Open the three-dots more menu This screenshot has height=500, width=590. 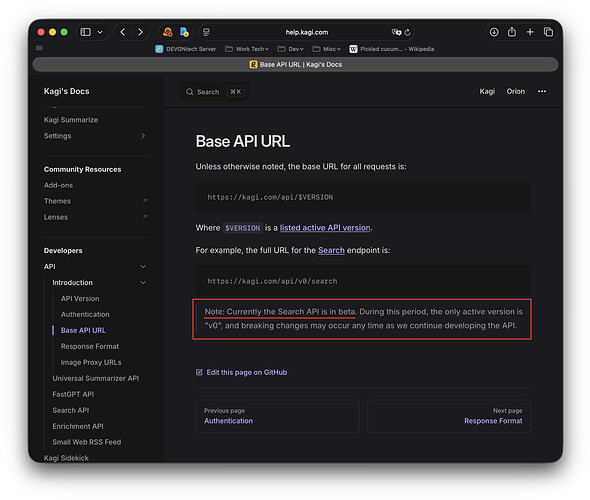542,91
